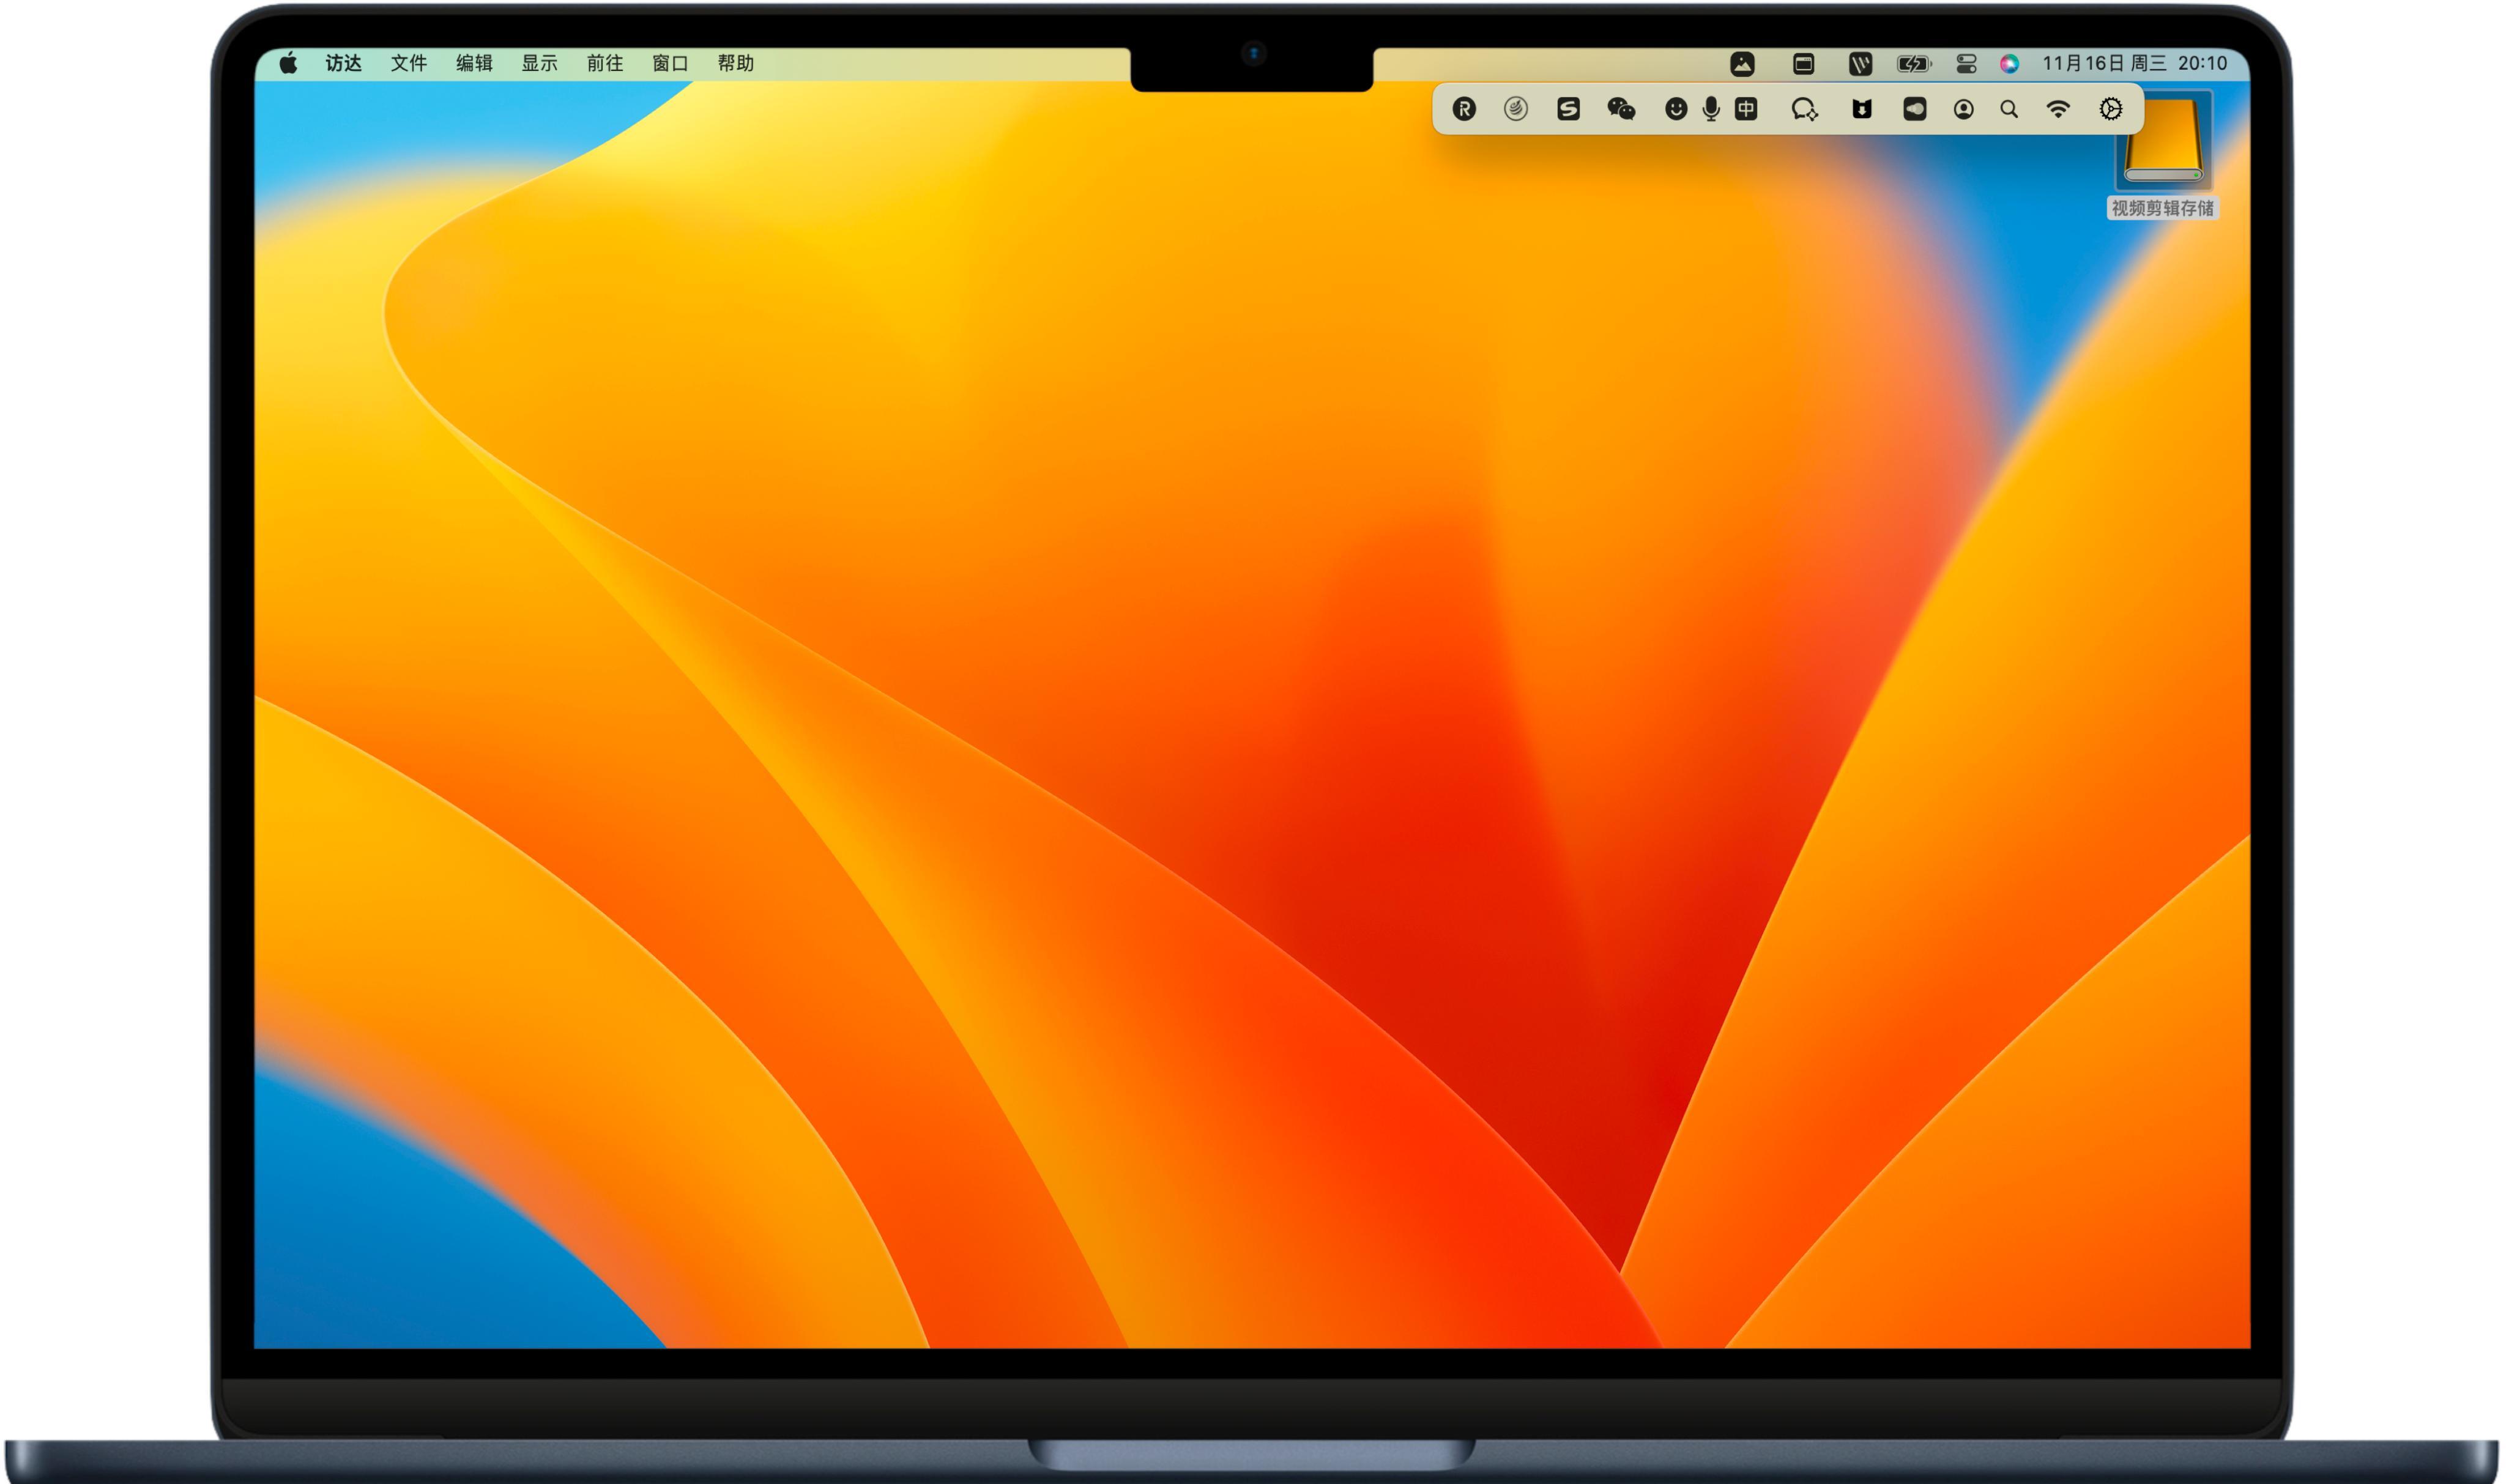Click the date and time 20:10

pos(2134,63)
